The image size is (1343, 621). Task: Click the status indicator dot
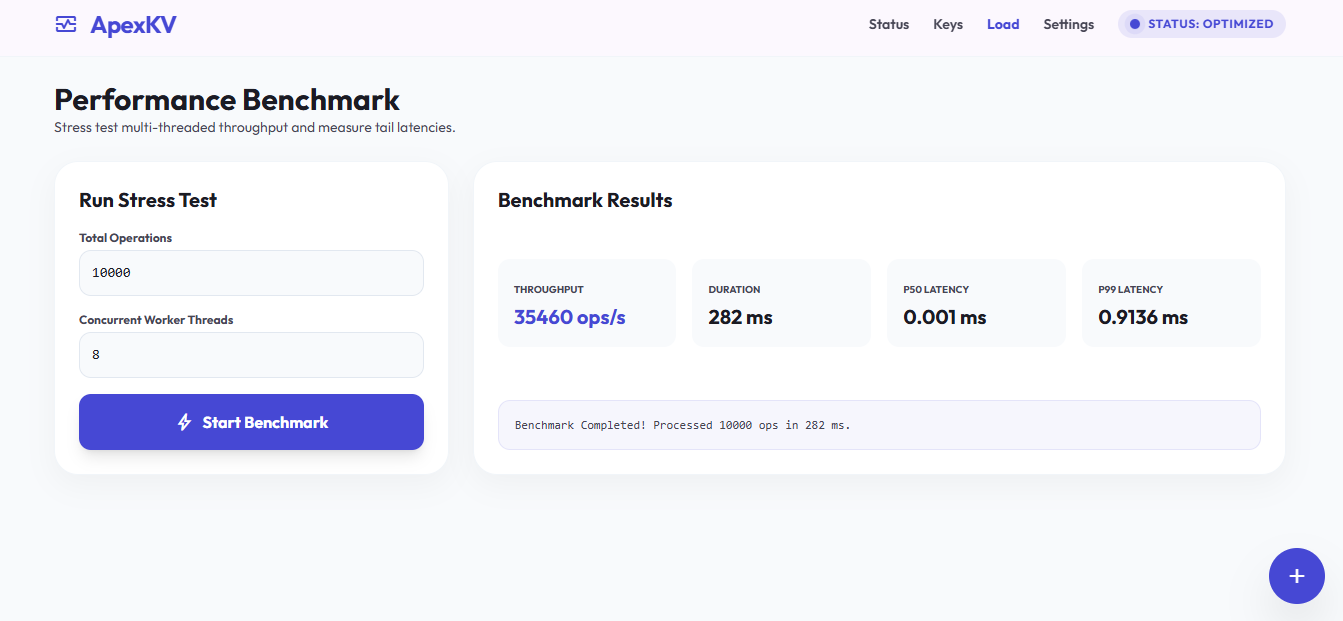(x=1134, y=24)
